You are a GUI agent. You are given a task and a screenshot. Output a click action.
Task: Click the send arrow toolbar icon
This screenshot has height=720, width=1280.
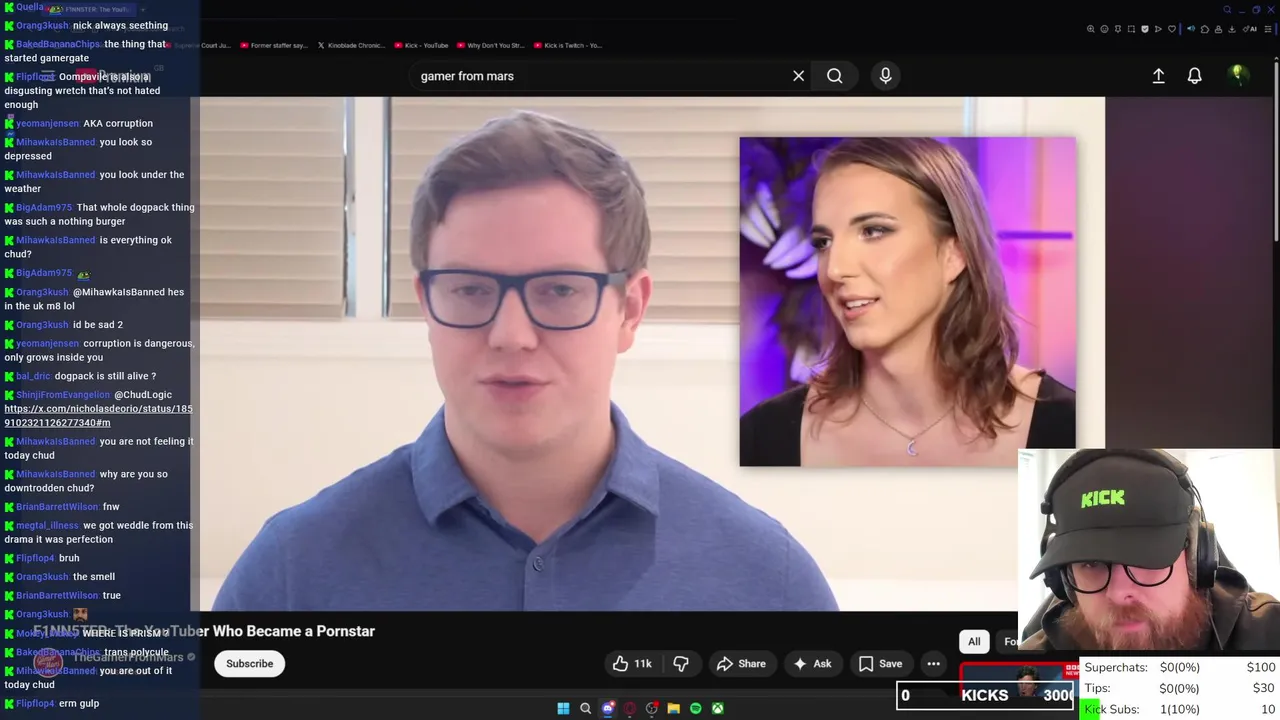[1158, 29]
